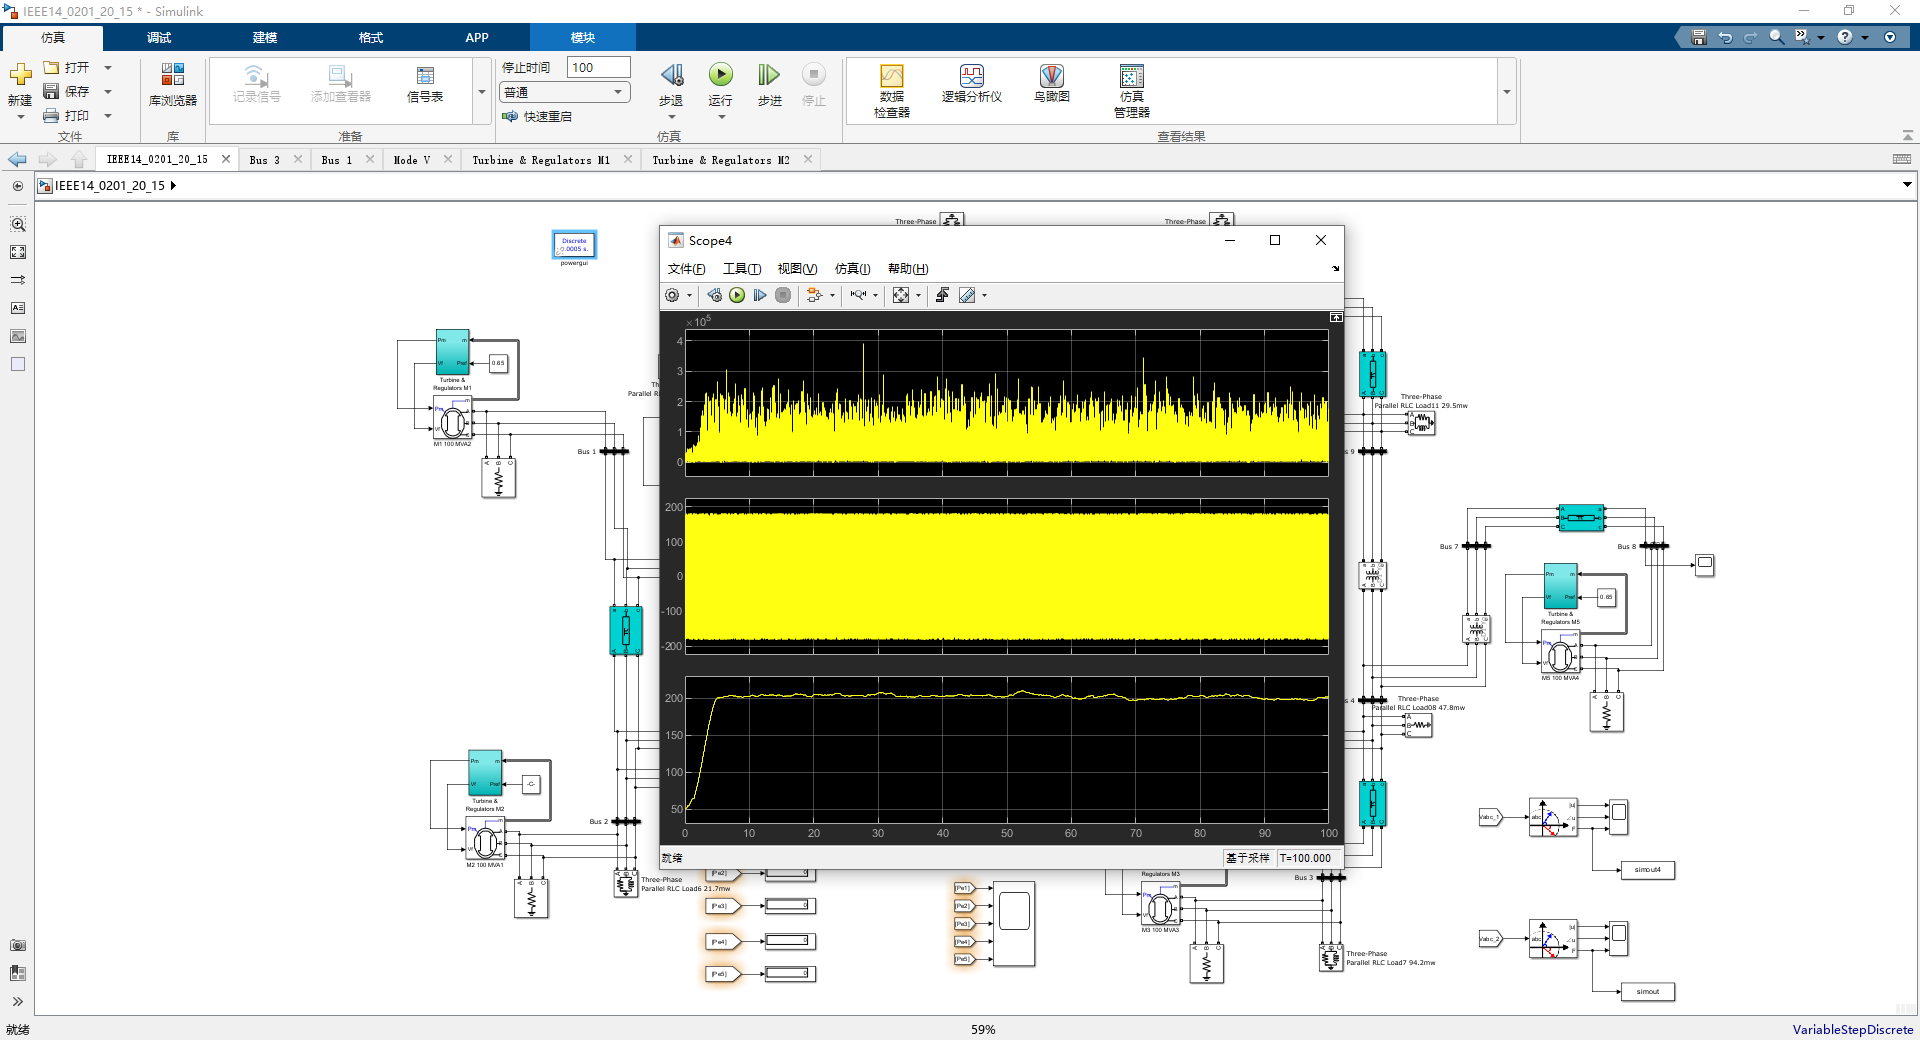The image size is (1920, 1040).
Task: Click Print (打印) button in File group
Action: pyautogui.click(x=67, y=116)
